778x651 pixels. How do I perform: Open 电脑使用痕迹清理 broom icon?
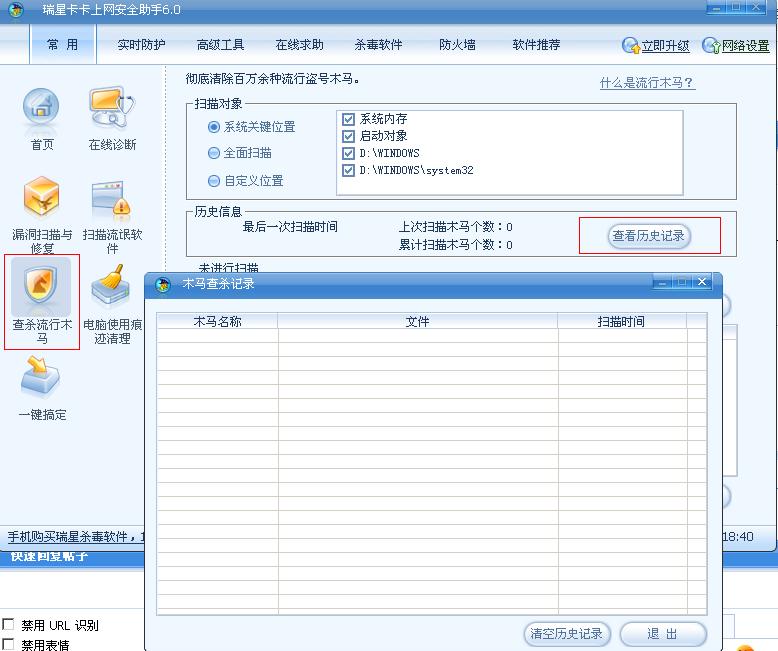(x=111, y=284)
